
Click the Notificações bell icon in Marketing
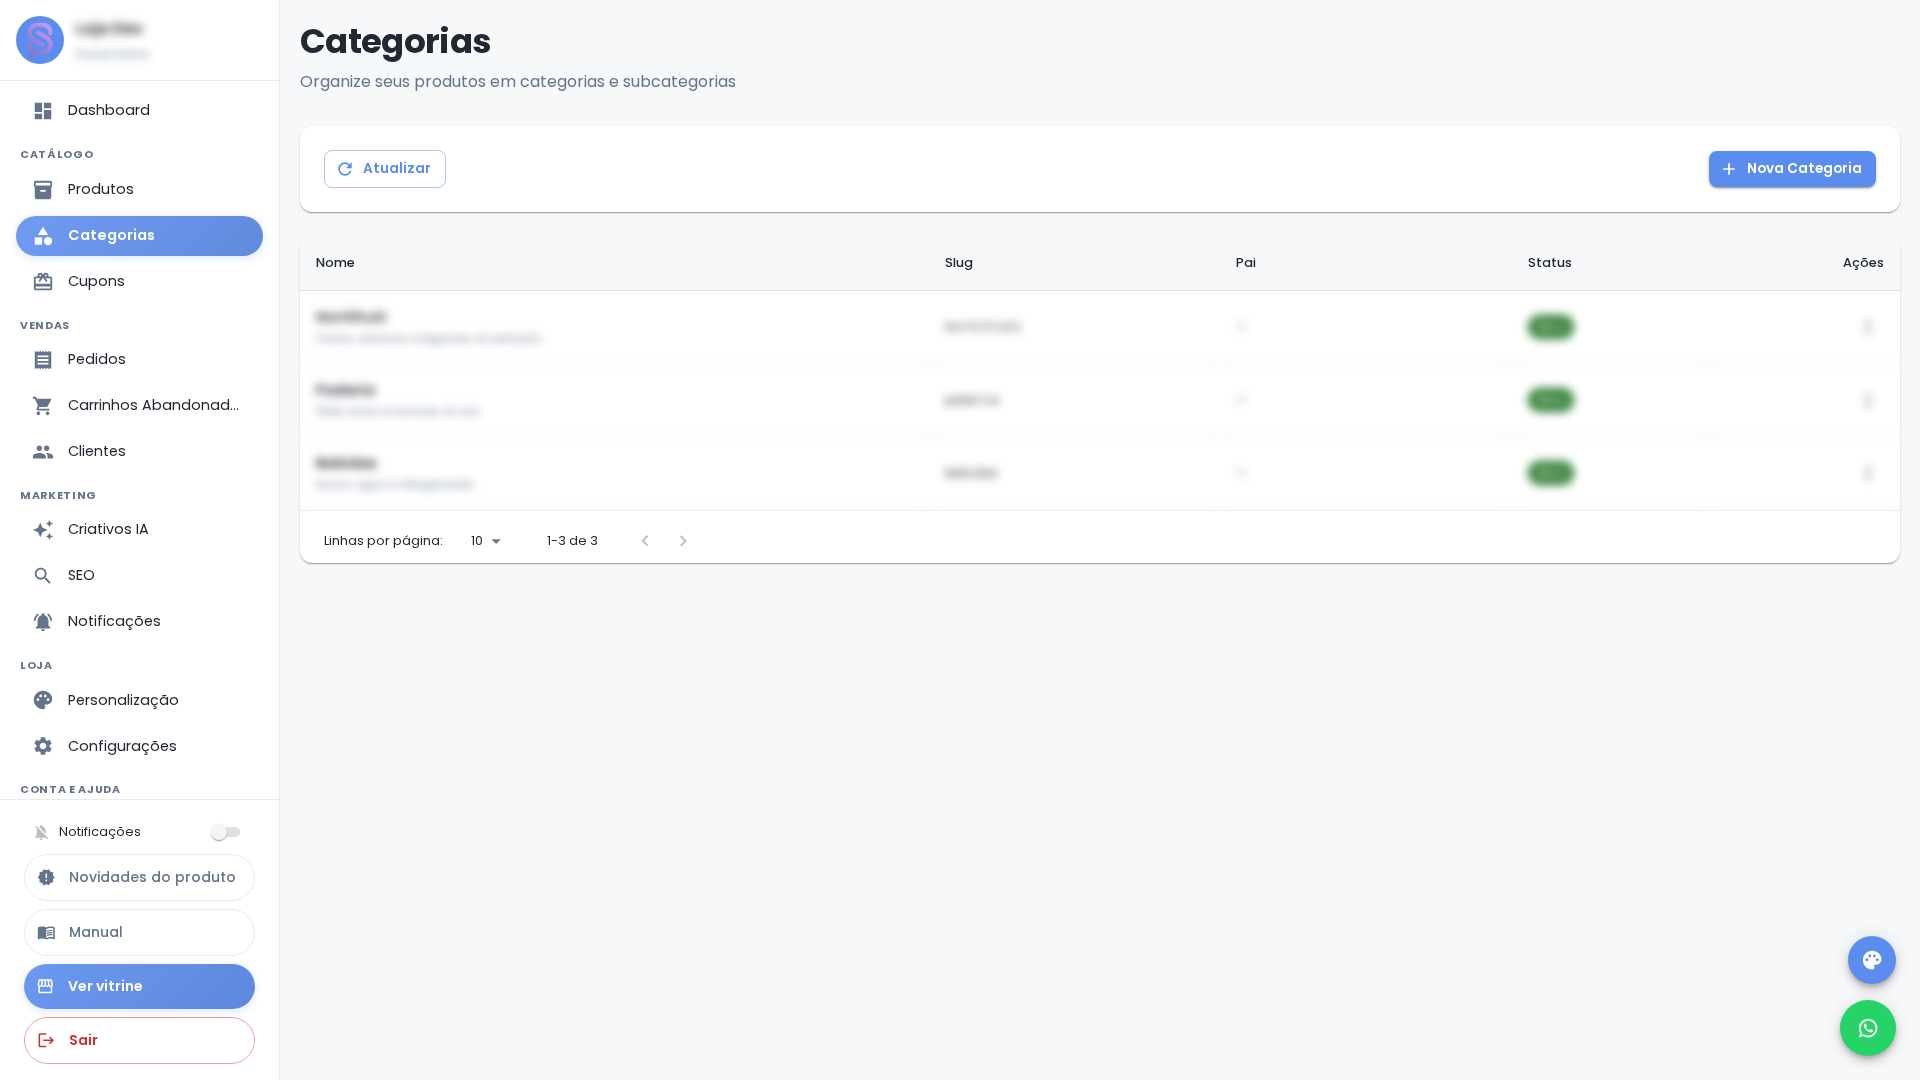(x=43, y=622)
